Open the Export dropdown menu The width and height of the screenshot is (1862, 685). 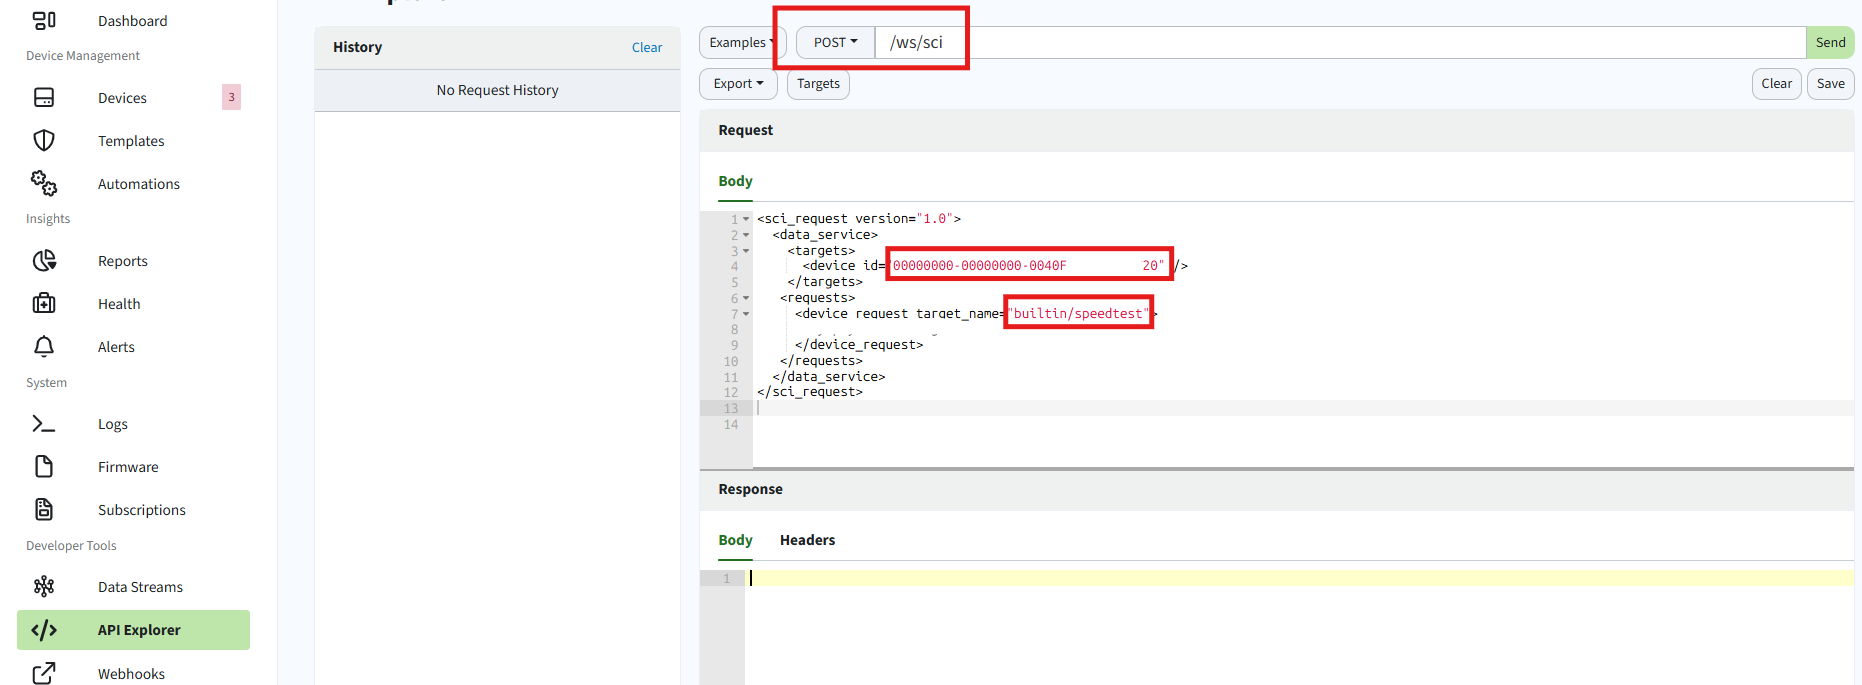click(x=738, y=84)
